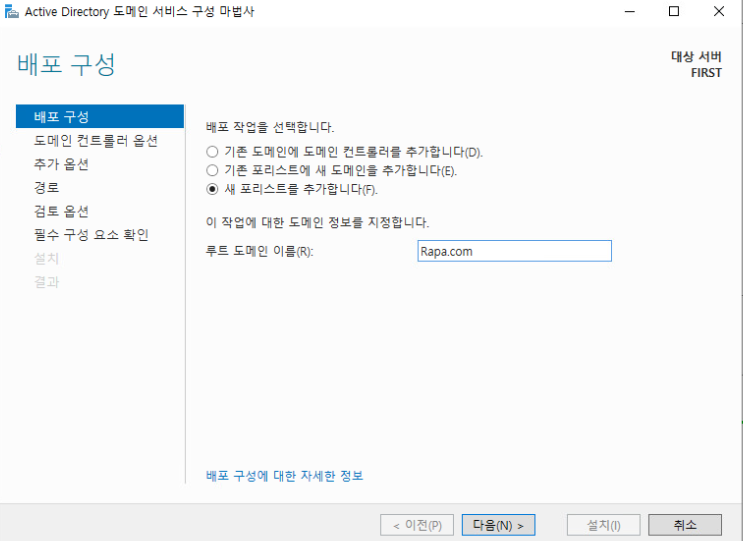Open the 배포 구성 step in sidebar
Screen dimensions: 743x541
[100, 117]
